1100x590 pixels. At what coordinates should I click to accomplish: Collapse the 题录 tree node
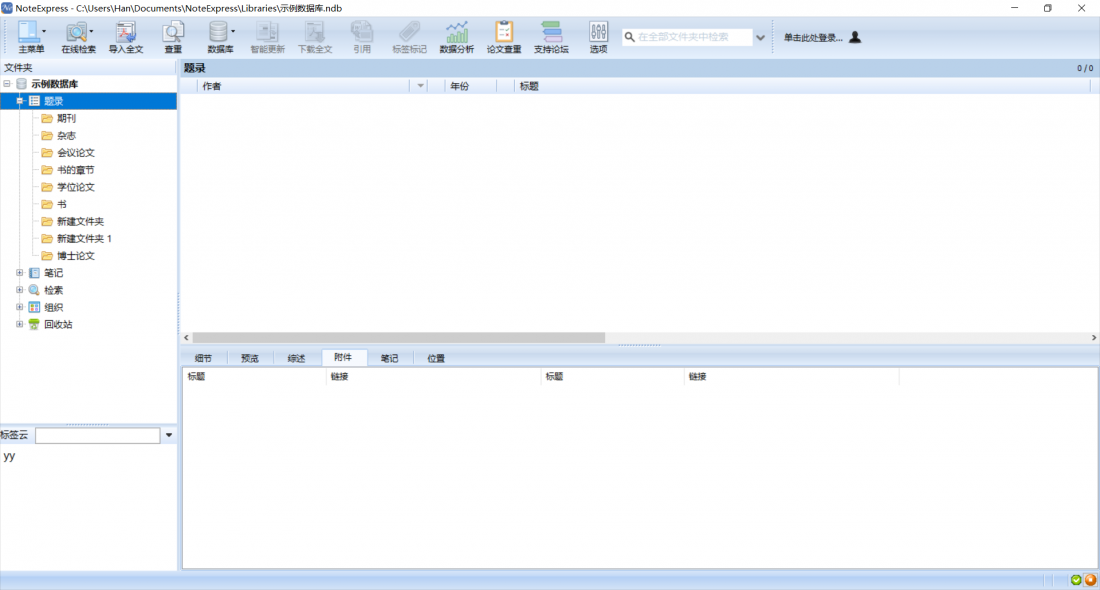20,101
